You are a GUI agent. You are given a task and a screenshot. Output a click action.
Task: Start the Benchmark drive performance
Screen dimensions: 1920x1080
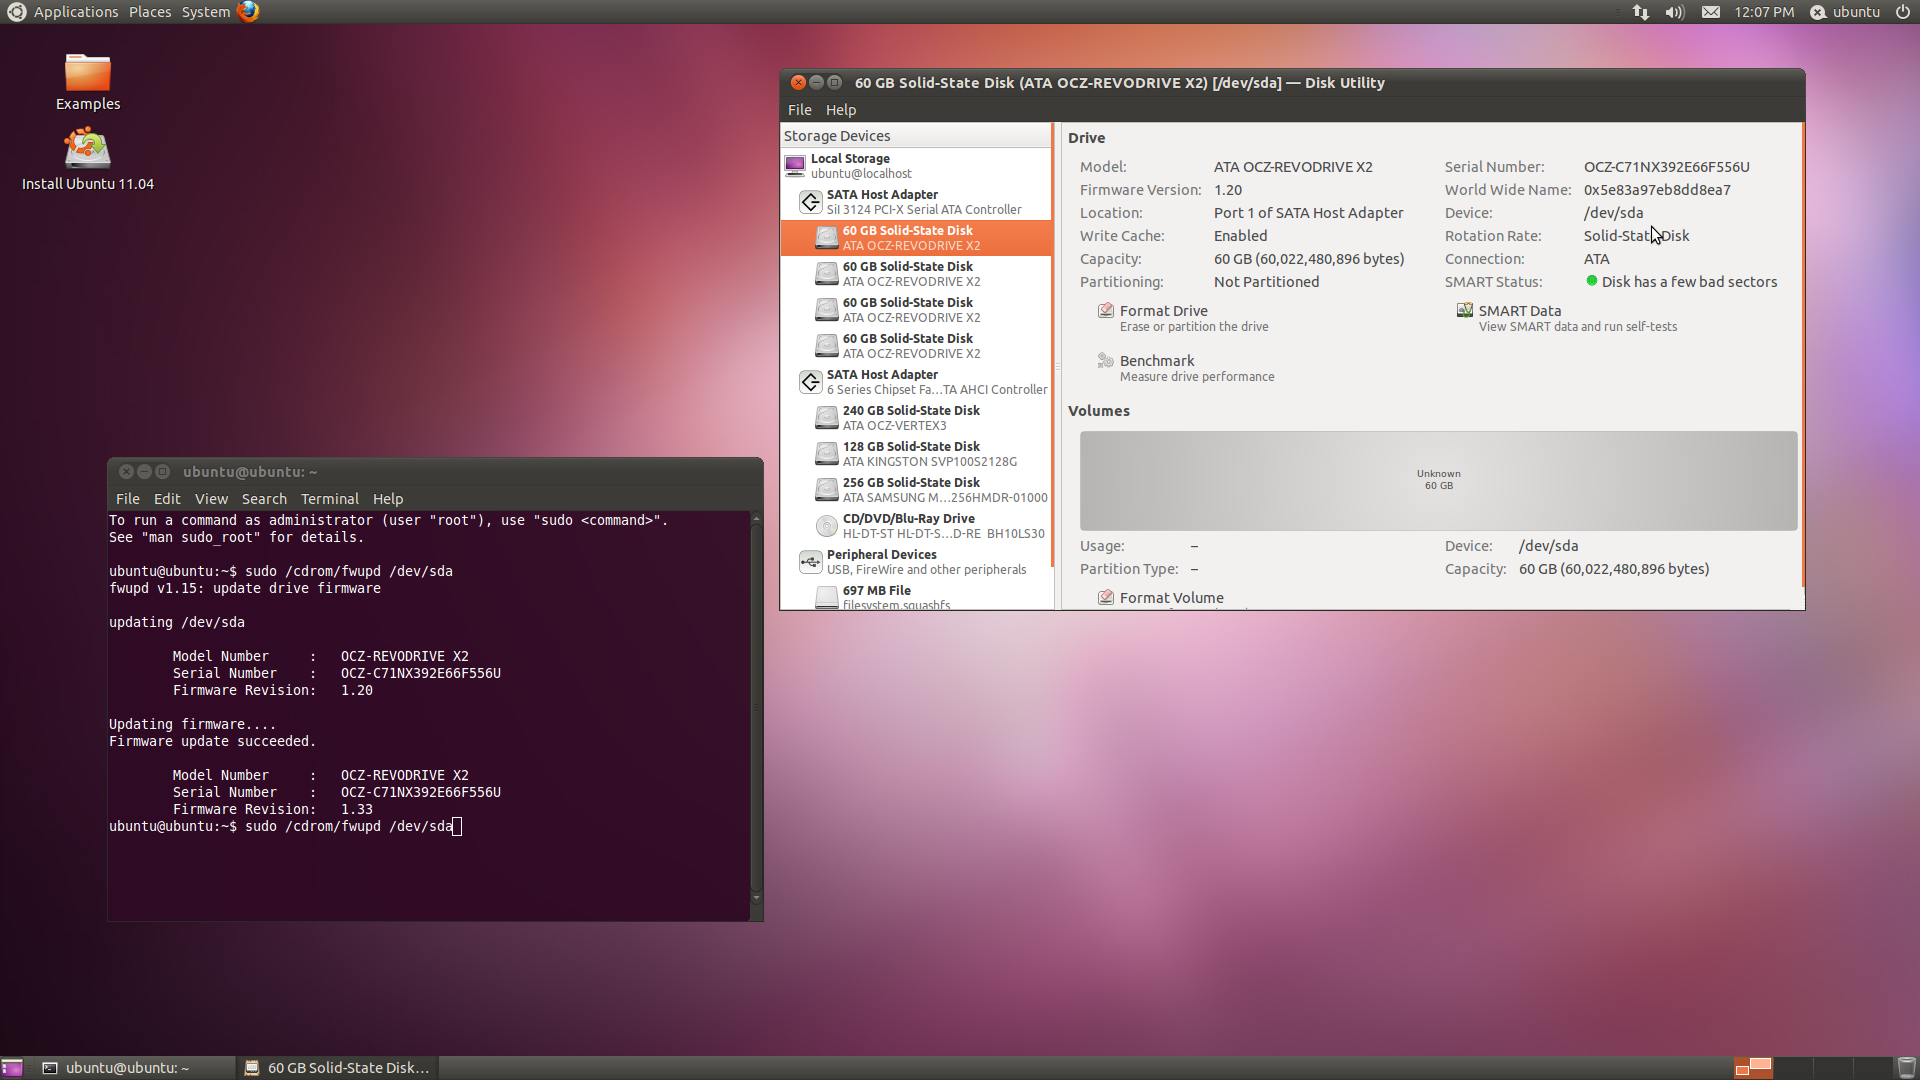[1186, 368]
